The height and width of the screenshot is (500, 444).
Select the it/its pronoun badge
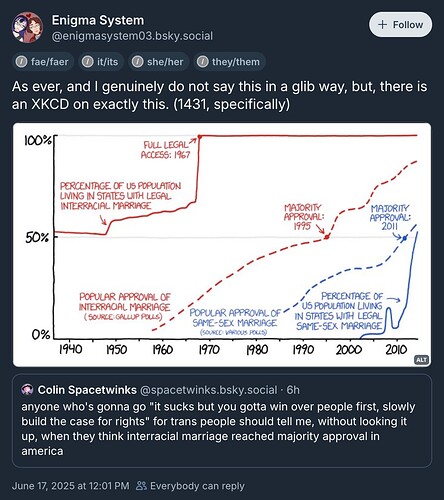[x=101, y=62]
